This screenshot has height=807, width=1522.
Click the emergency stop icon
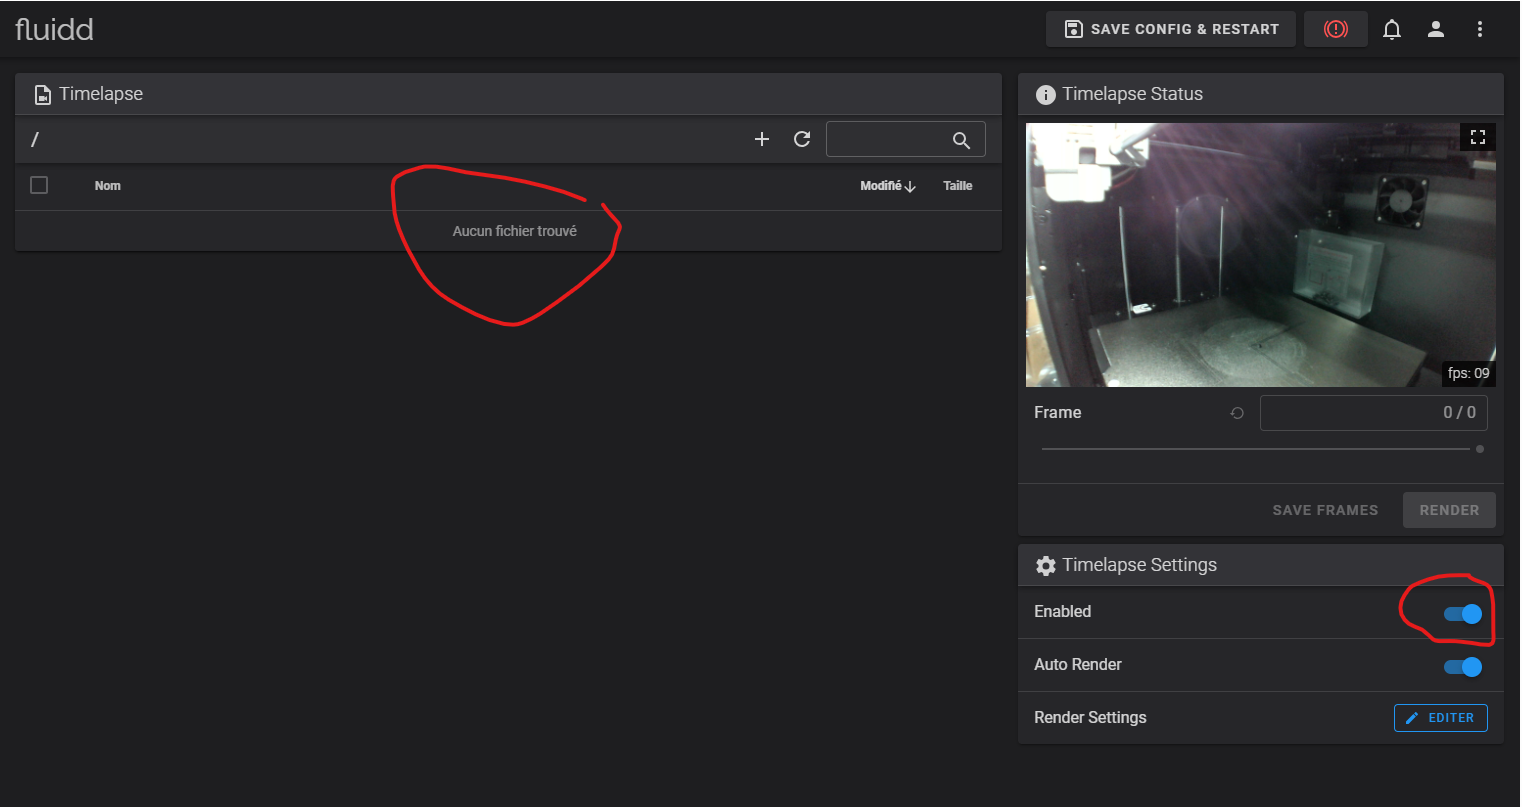pos(1335,29)
